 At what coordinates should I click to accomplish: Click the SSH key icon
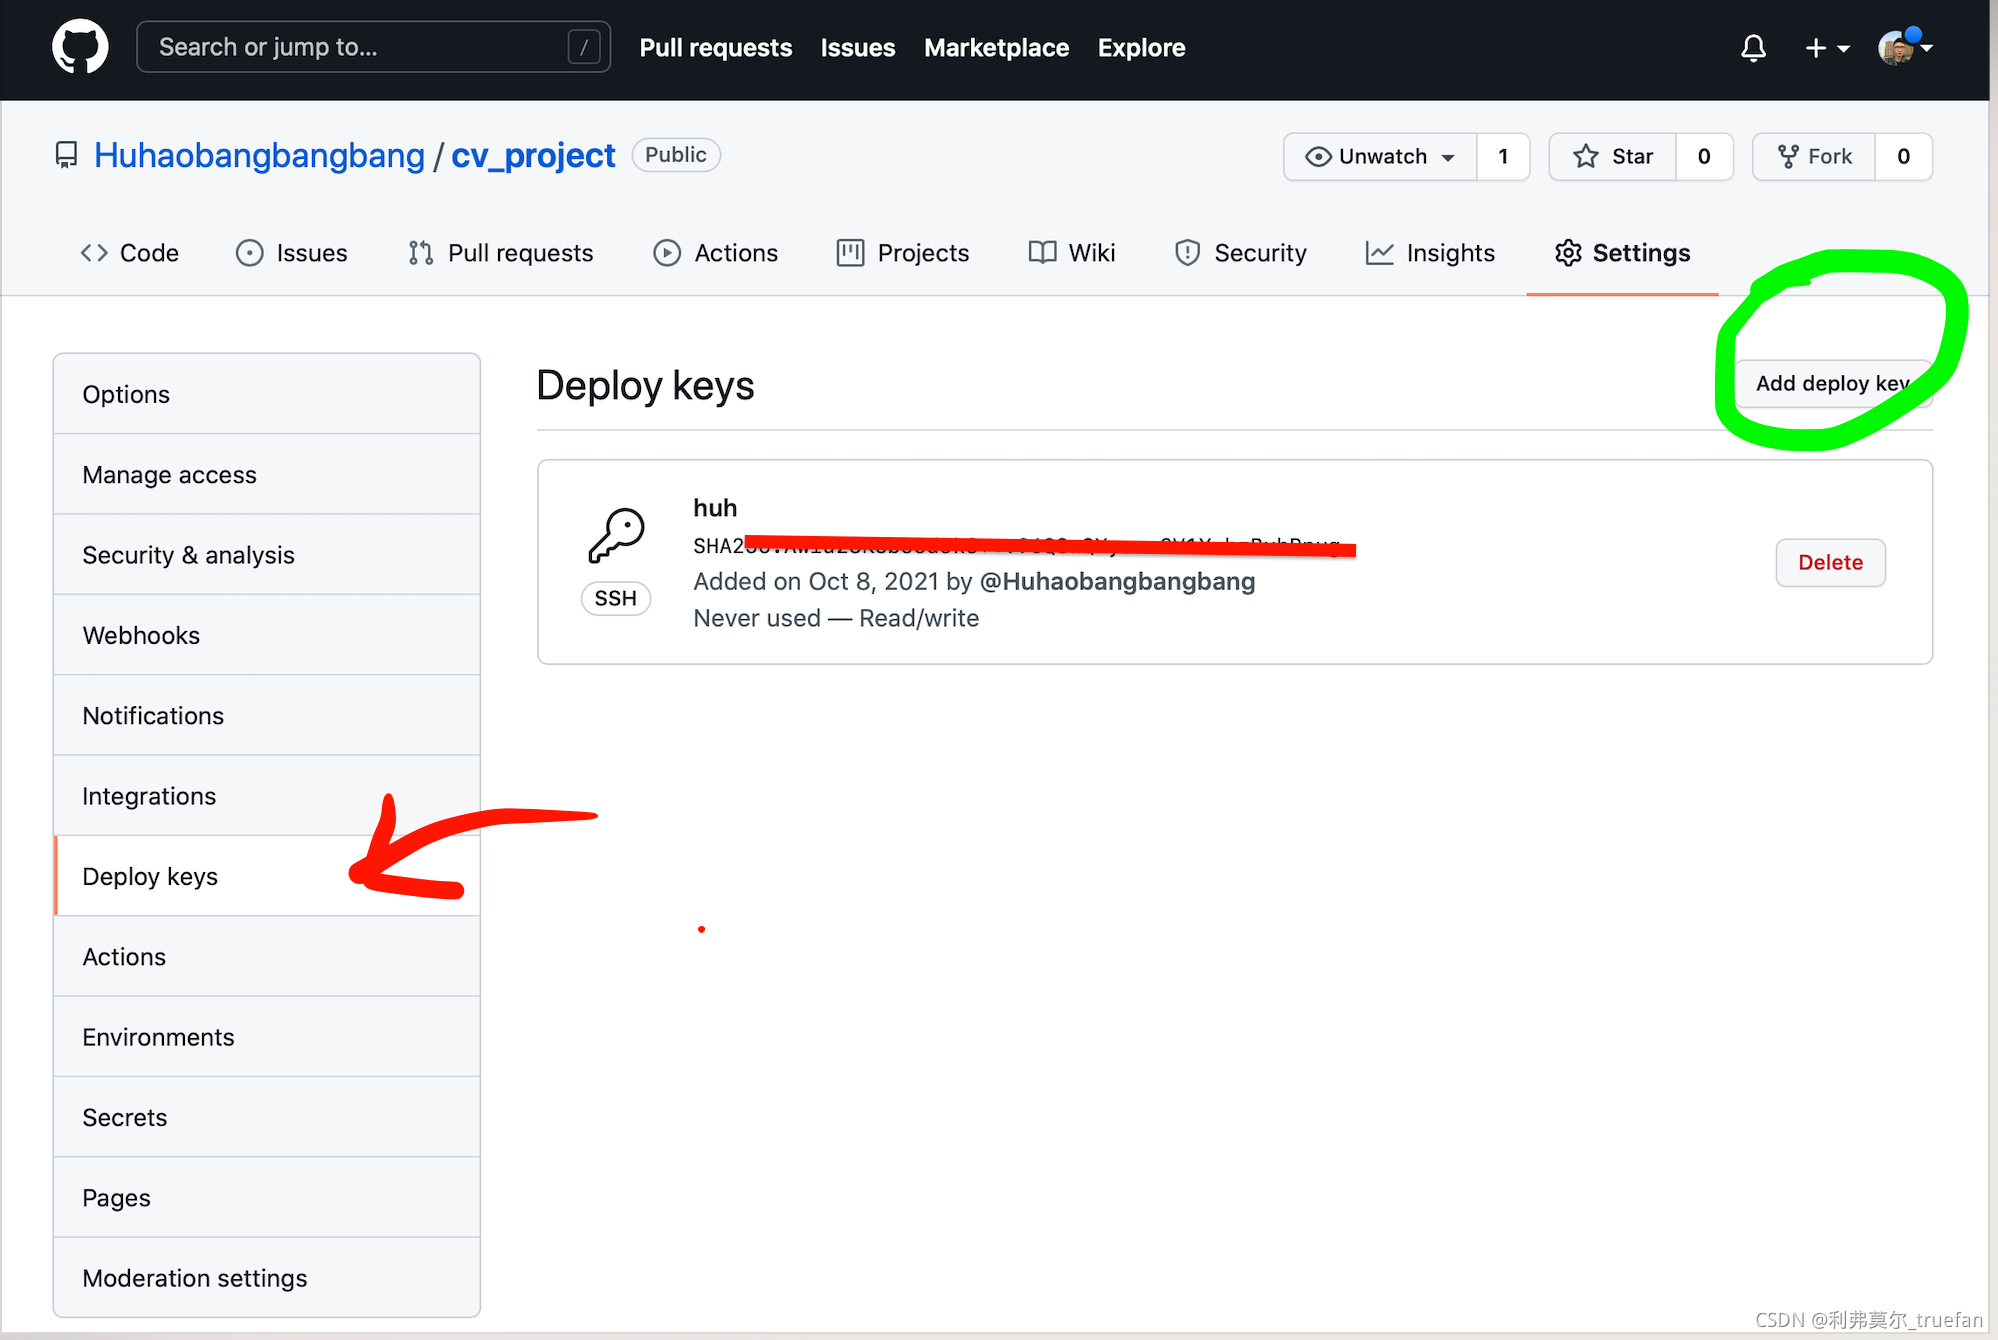(x=616, y=533)
